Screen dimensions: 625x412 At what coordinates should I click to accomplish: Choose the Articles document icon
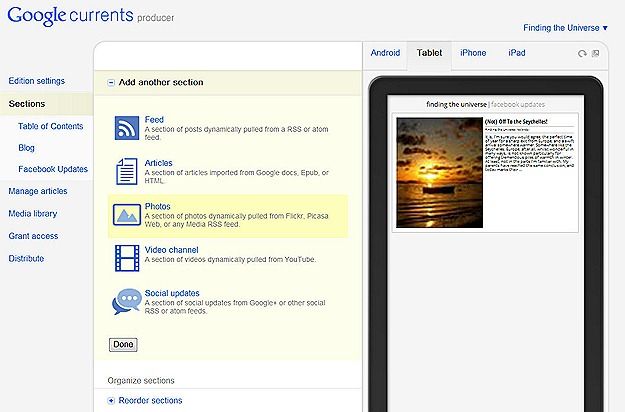coord(127,171)
